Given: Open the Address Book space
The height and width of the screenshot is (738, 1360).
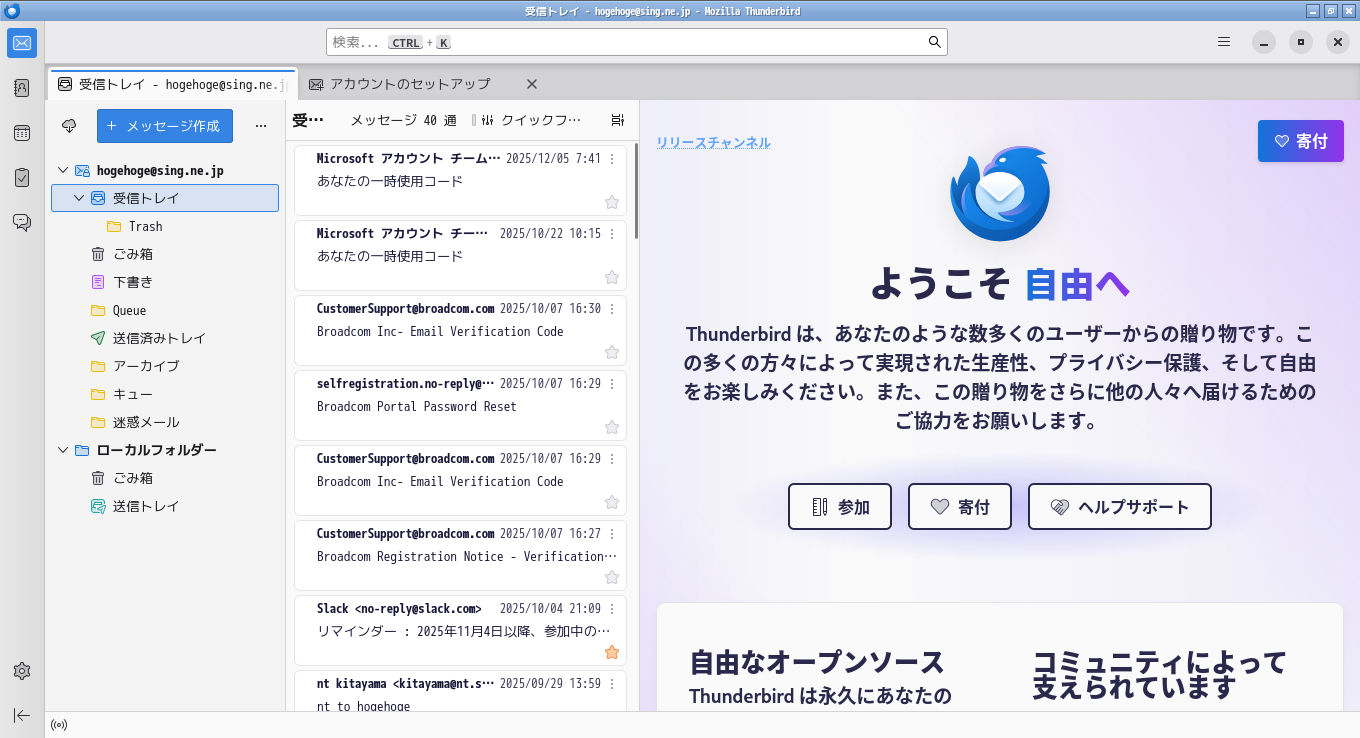Looking at the screenshot, I should (22, 88).
